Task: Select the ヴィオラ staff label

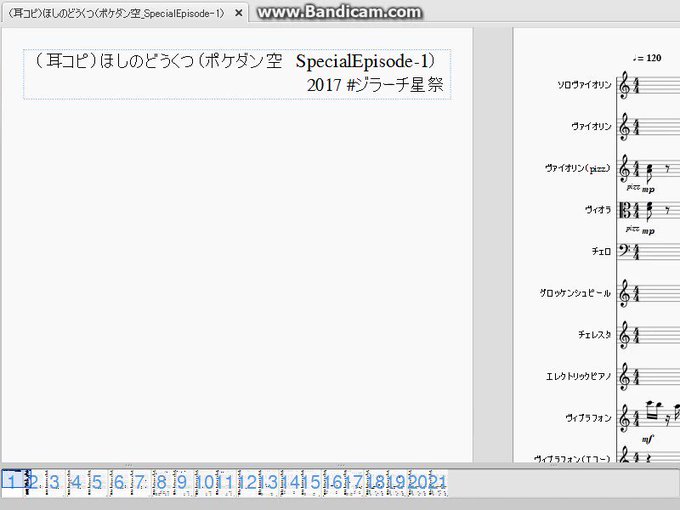Action: 598,210
